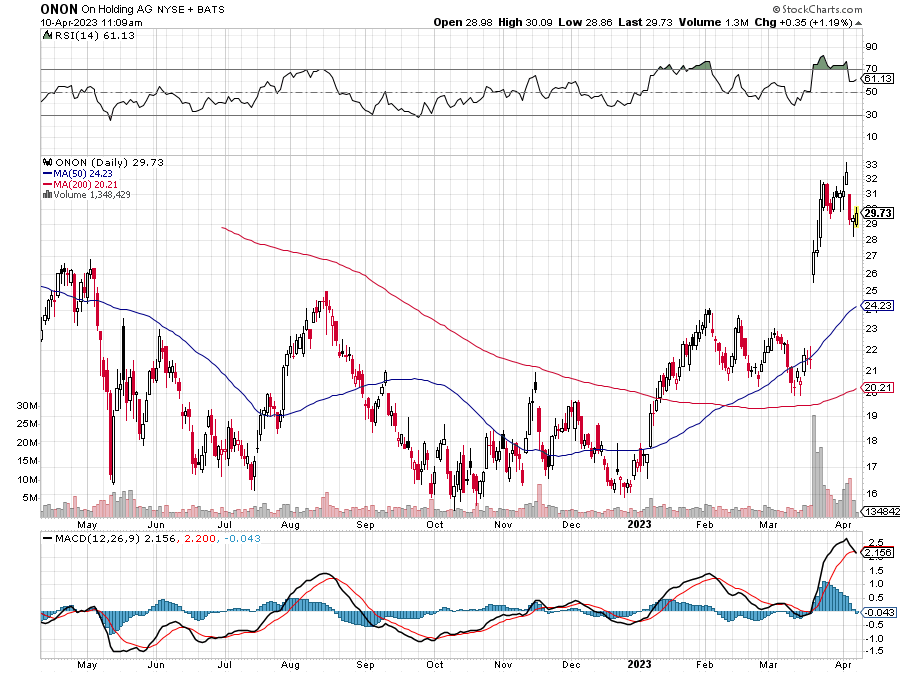The height and width of the screenshot is (673, 900).
Task: Click the Low 28.86 value
Action: coord(585,22)
